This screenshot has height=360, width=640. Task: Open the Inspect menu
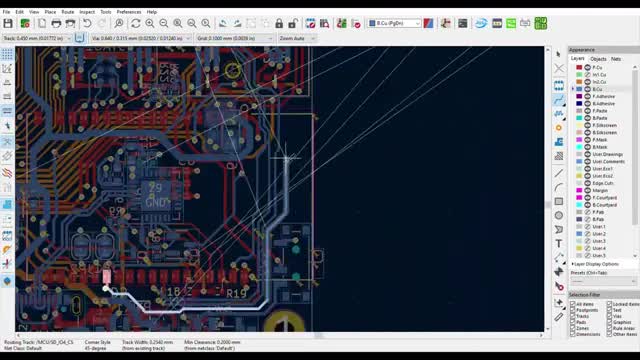point(87,12)
